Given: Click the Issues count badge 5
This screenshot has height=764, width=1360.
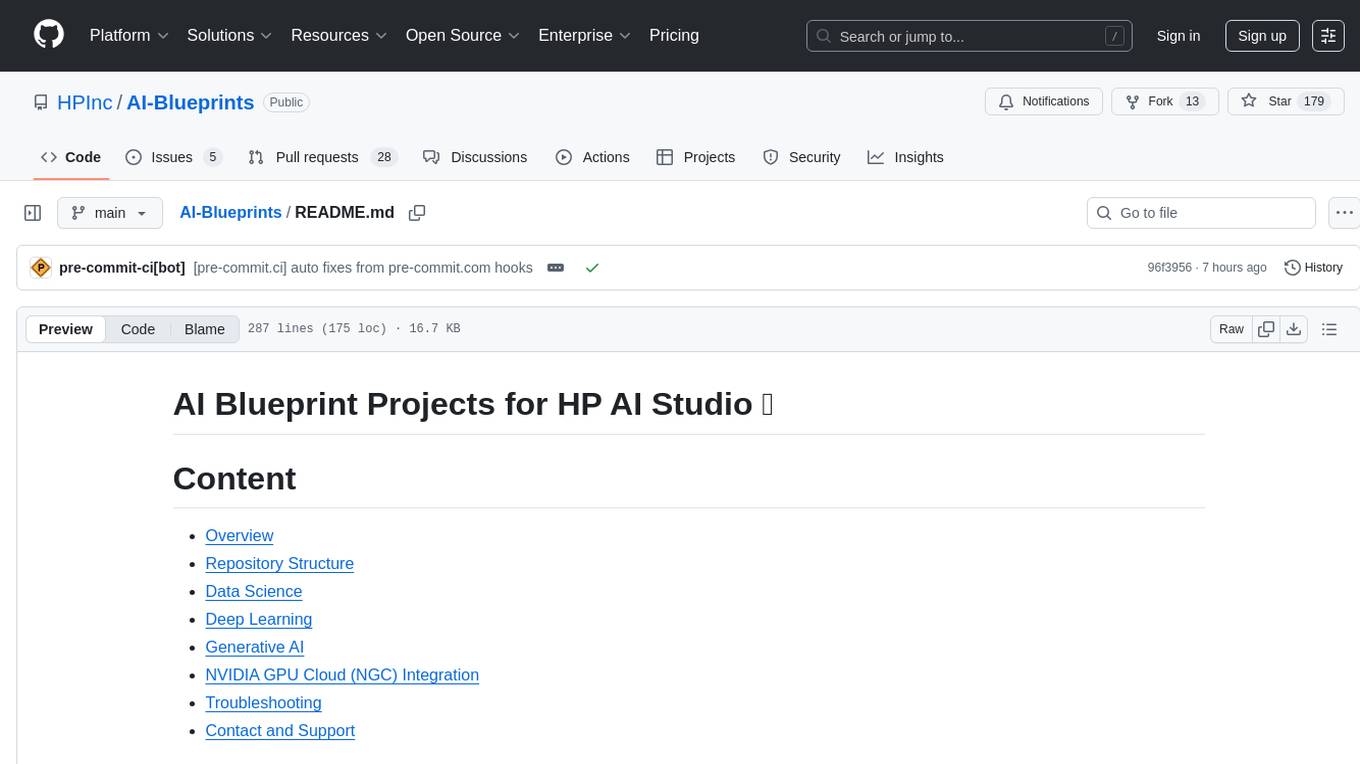Looking at the screenshot, I should click(211, 157).
